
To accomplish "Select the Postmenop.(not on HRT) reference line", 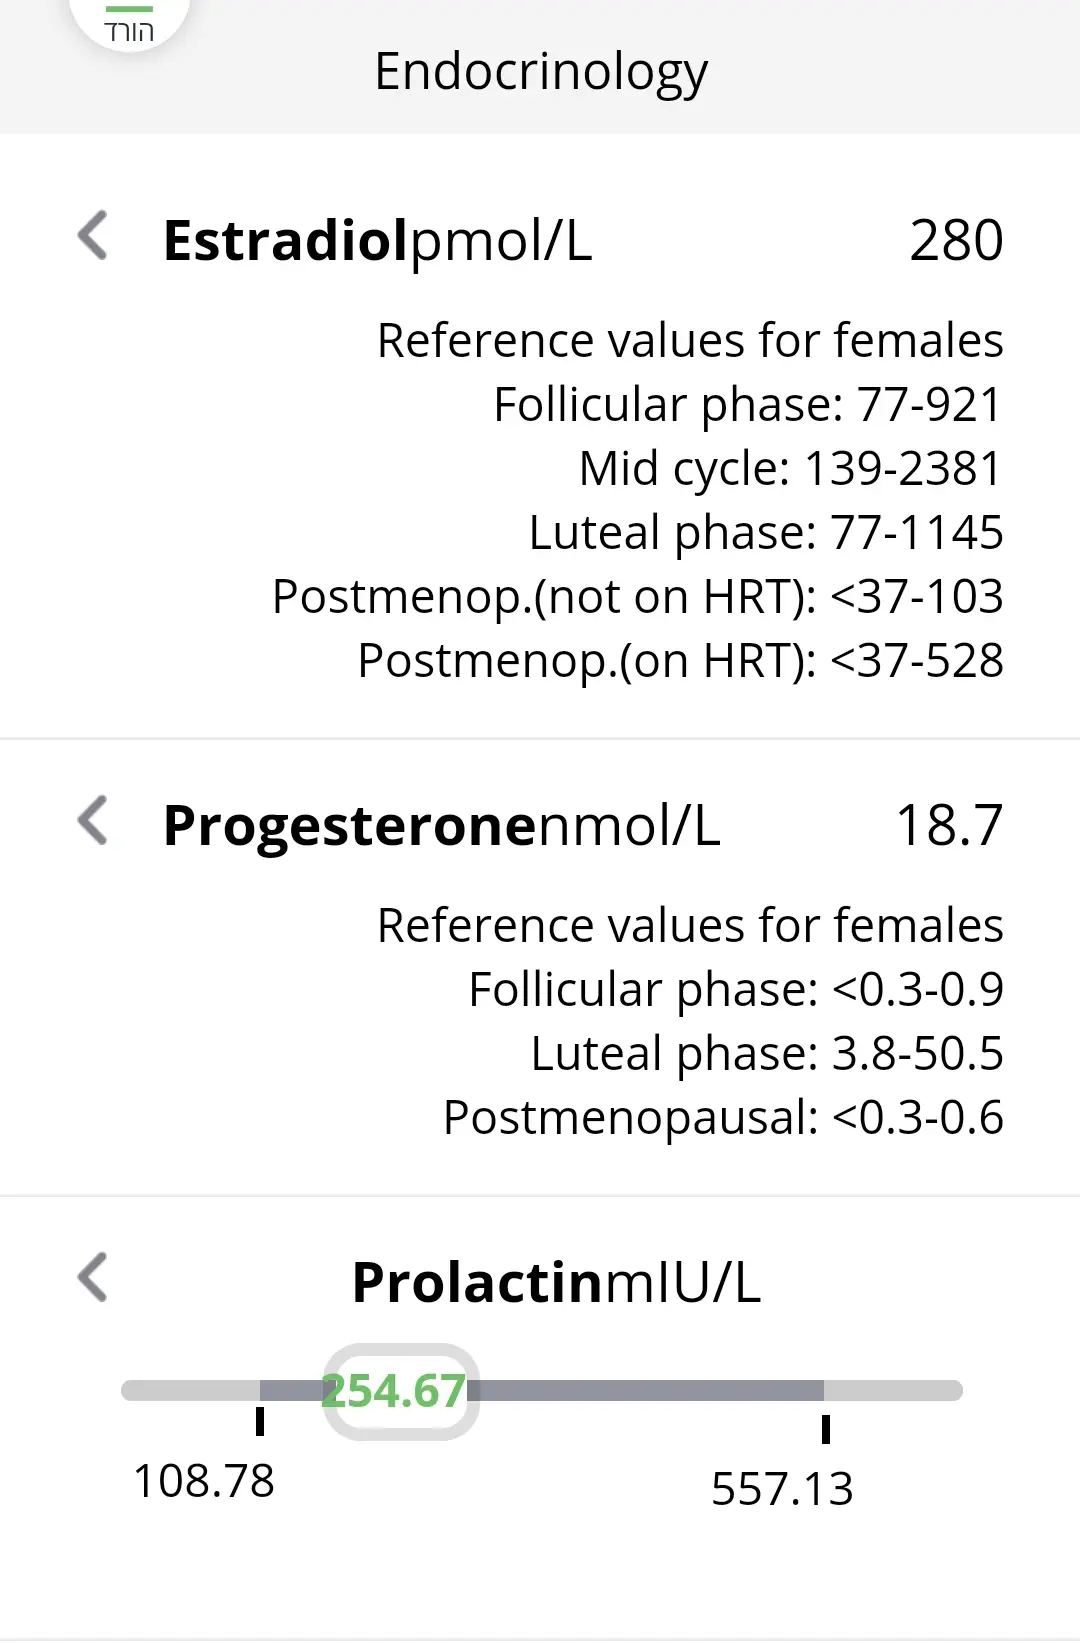I will (x=637, y=597).
